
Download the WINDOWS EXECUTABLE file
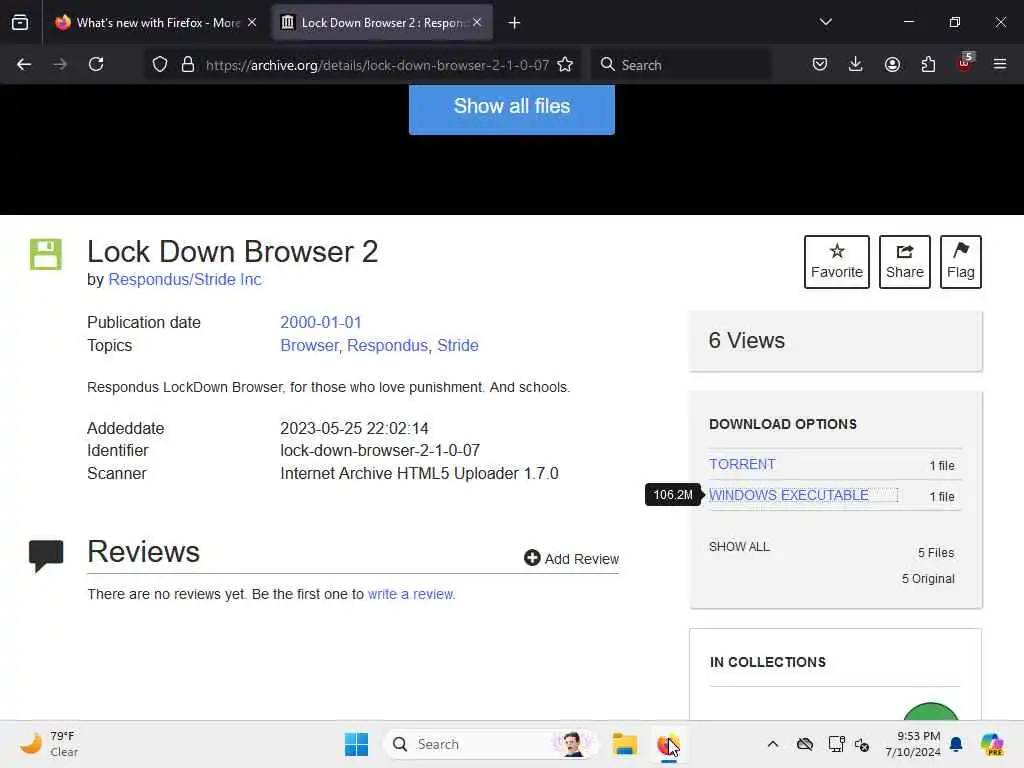pos(789,495)
